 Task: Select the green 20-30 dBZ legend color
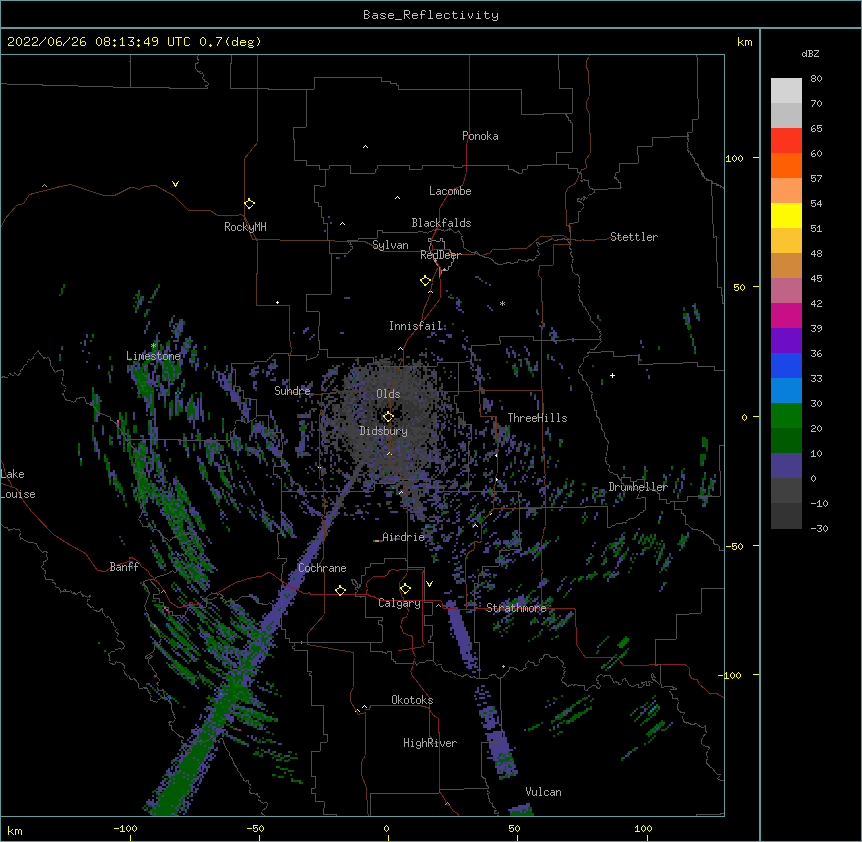[x=786, y=416]
